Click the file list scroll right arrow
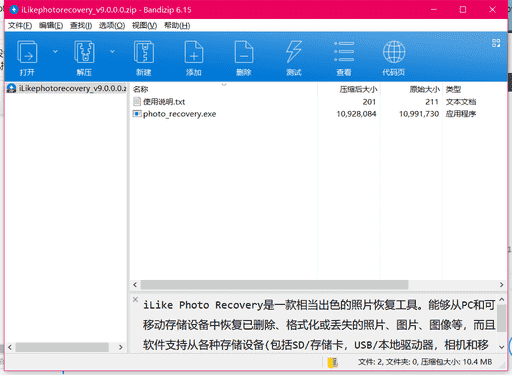This screenshot has width=512, height=375. pyautogui.click(x=501, y=285)
